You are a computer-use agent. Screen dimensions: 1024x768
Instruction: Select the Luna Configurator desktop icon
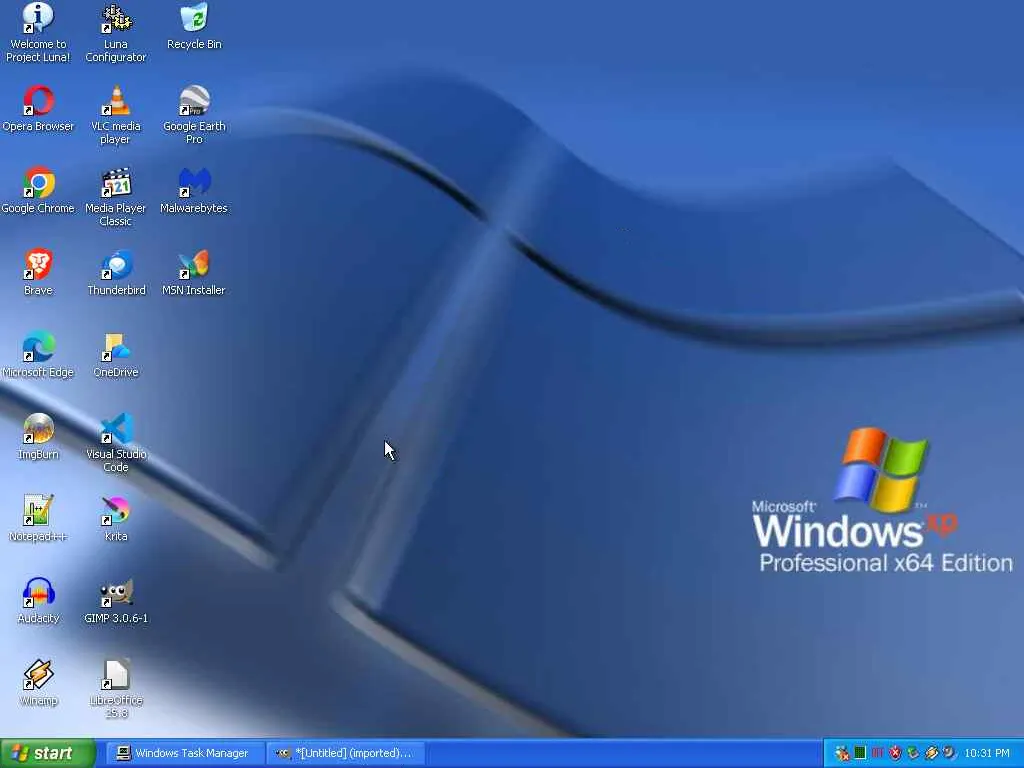(x=116, y=33)
